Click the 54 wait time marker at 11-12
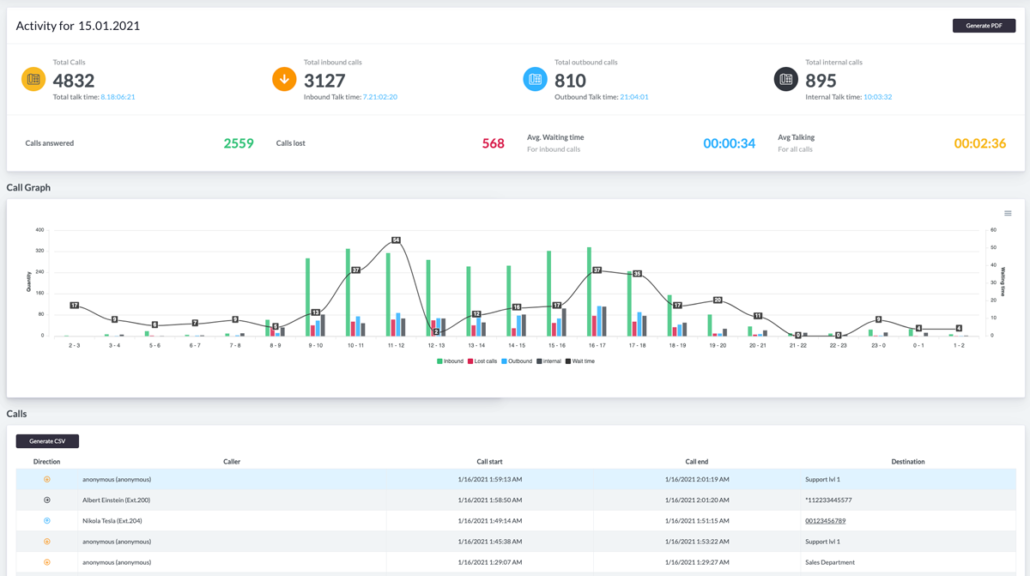 coord(395,240)
